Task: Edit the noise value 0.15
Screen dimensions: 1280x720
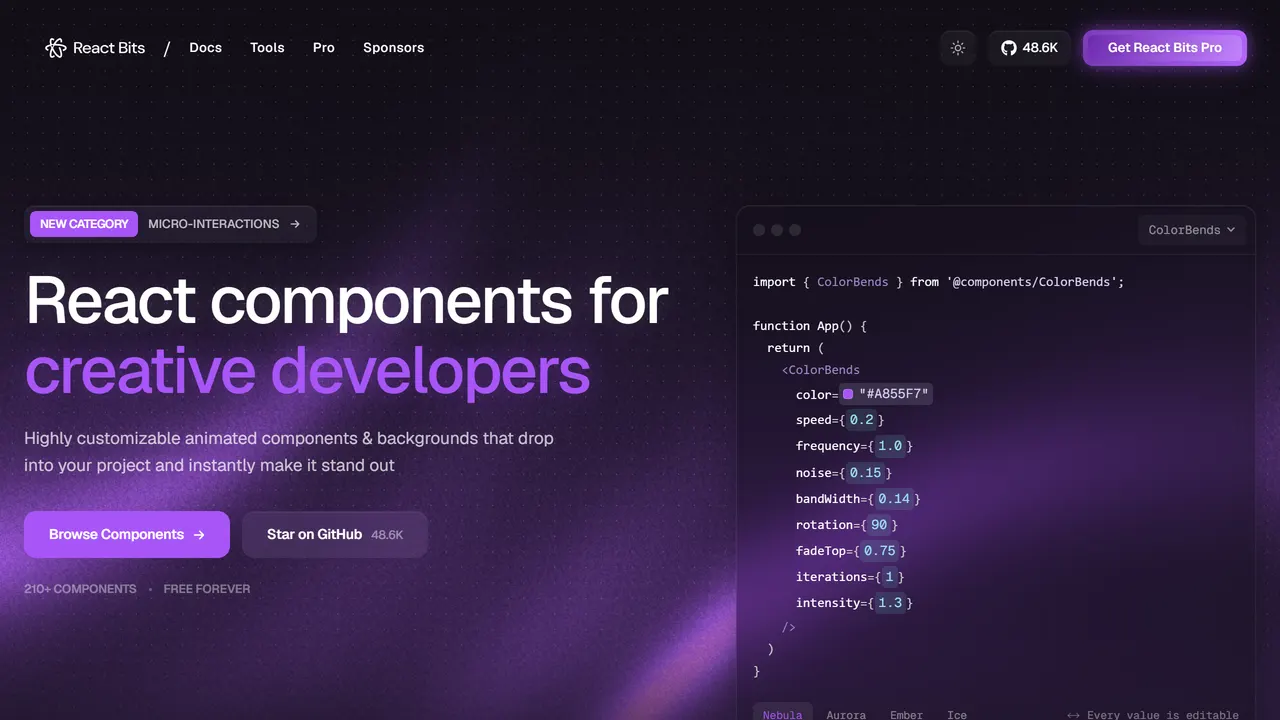Action: [866, 472]
